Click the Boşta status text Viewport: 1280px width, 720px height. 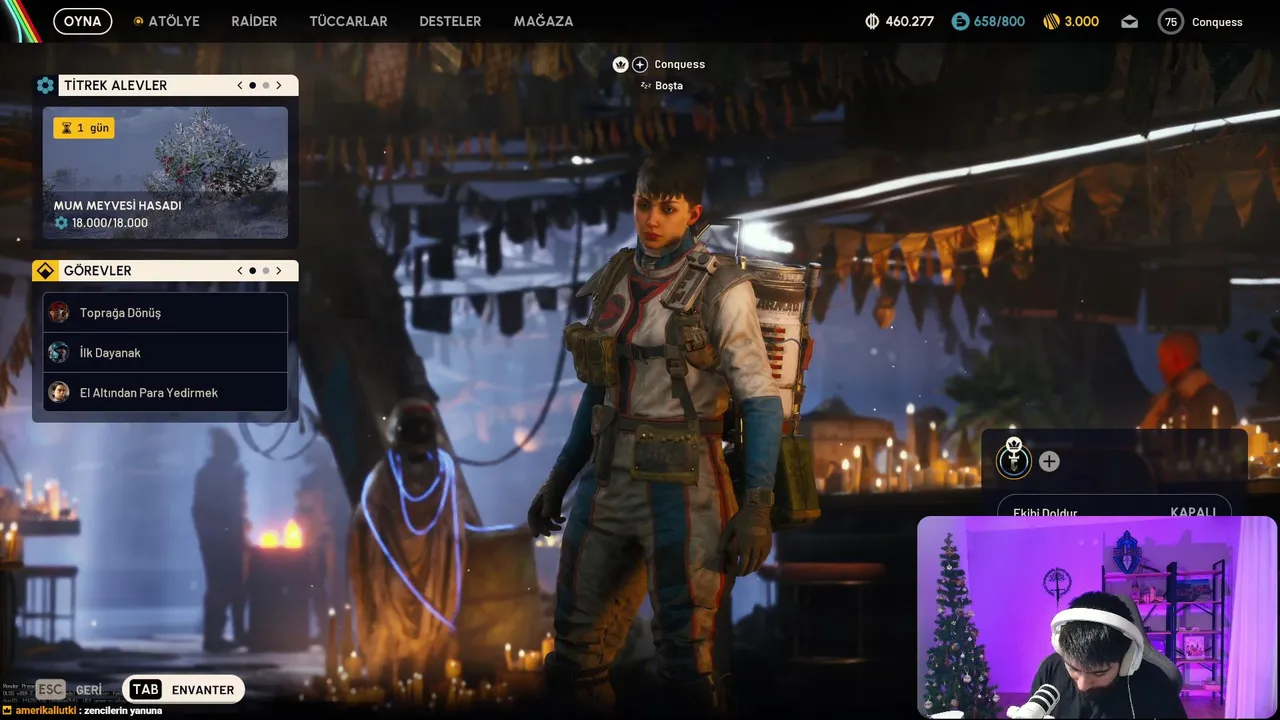click(669, 86)
